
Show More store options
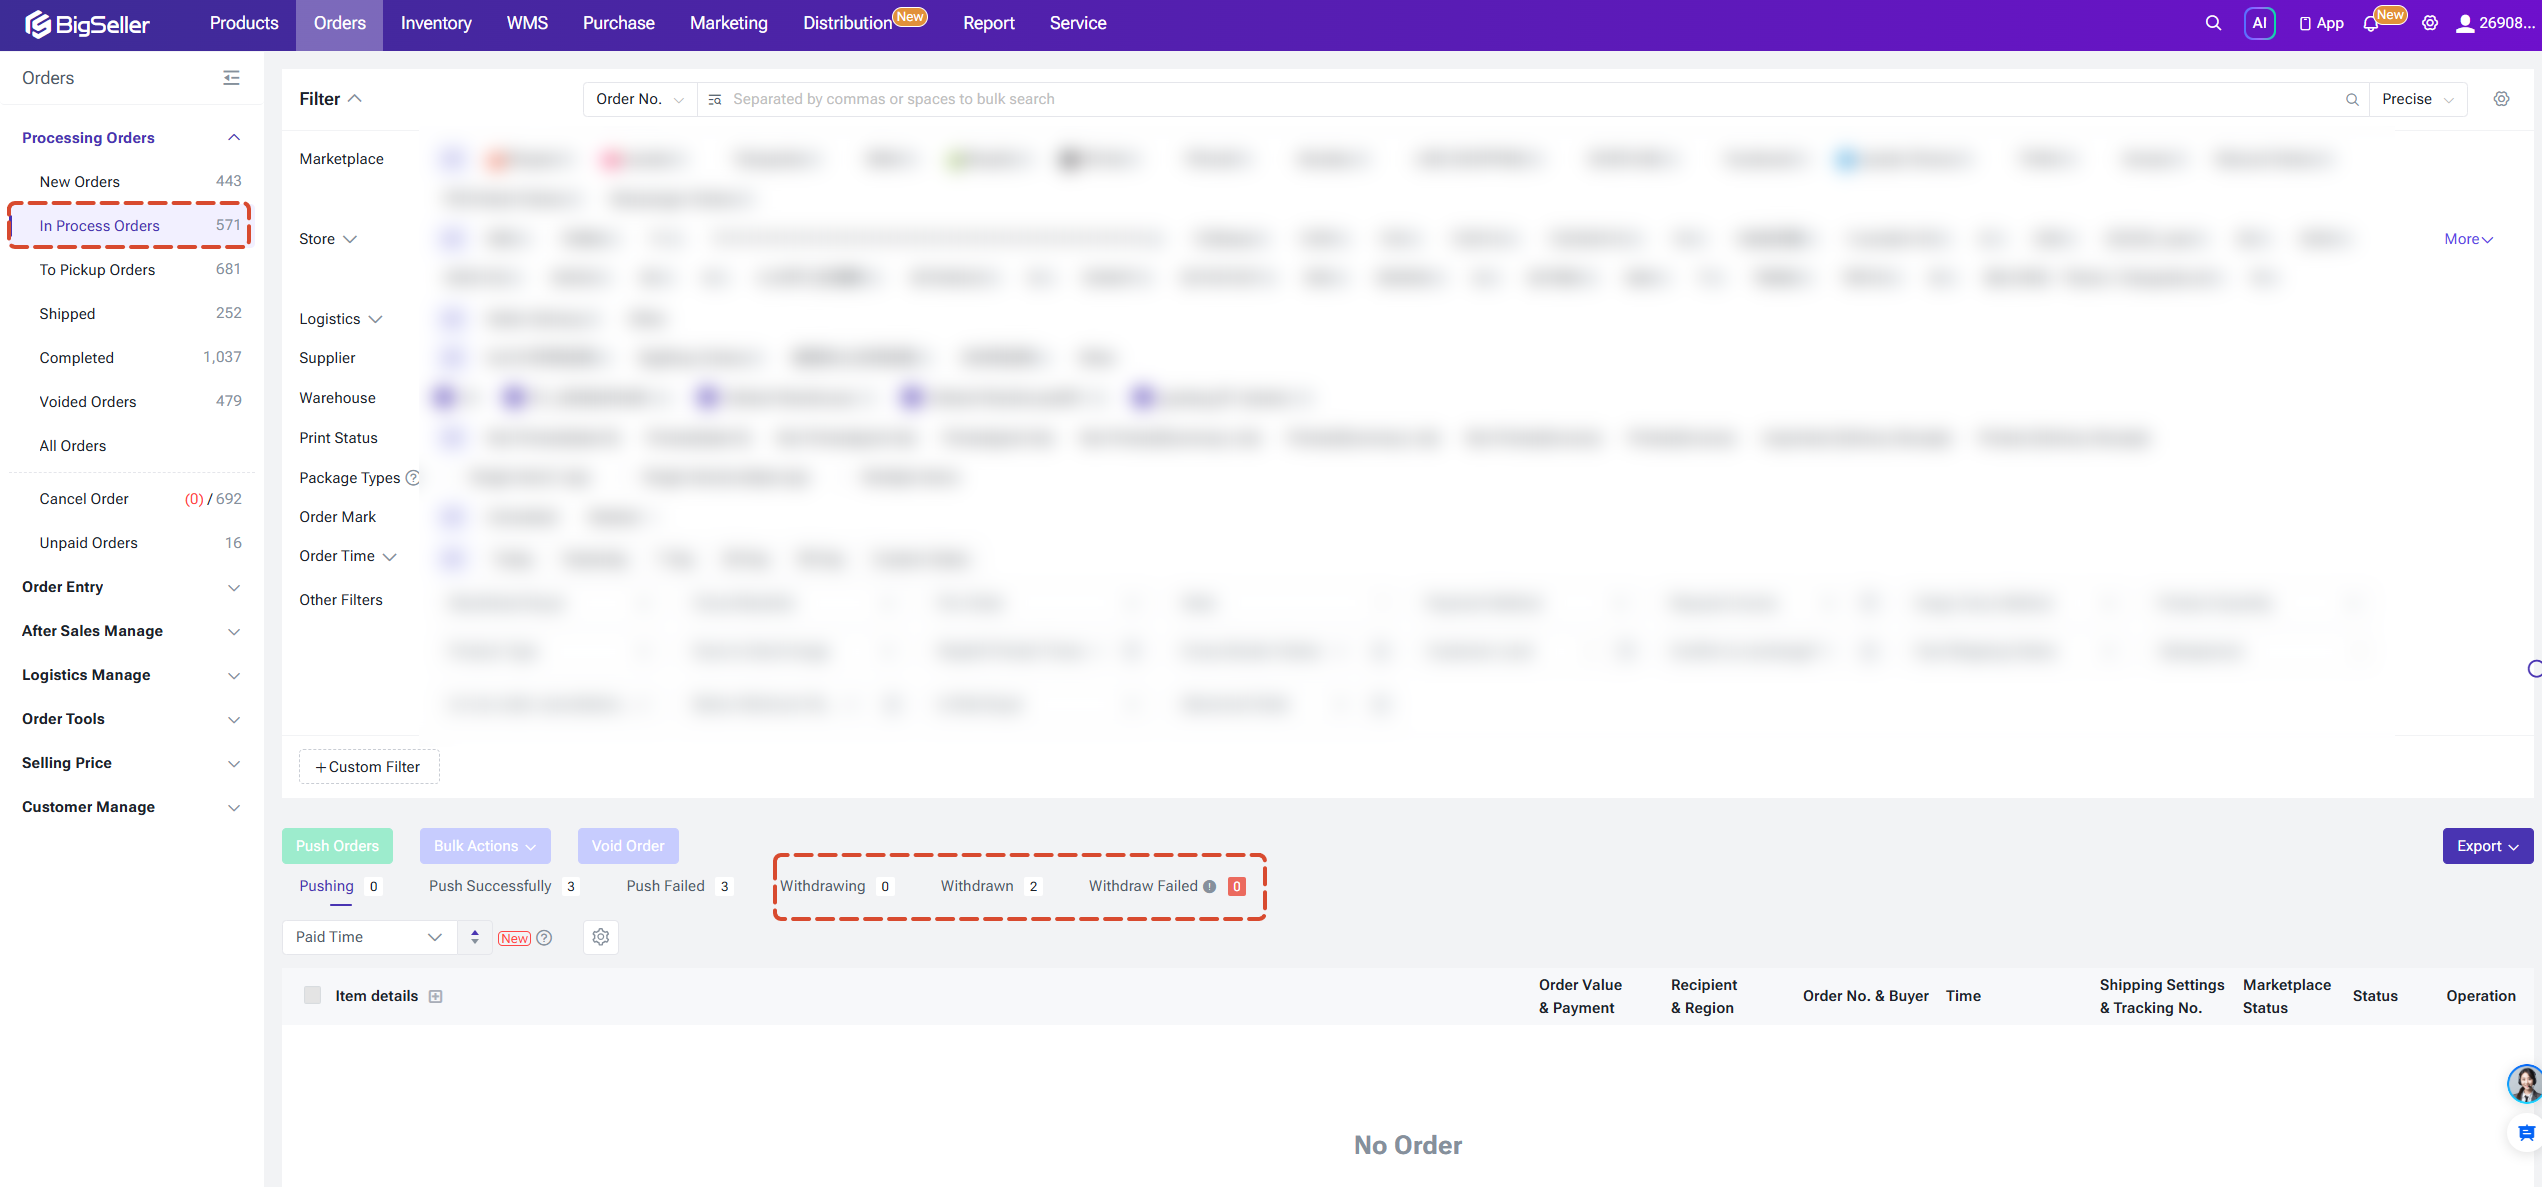pyautogui.click(x=2468, y=239)
